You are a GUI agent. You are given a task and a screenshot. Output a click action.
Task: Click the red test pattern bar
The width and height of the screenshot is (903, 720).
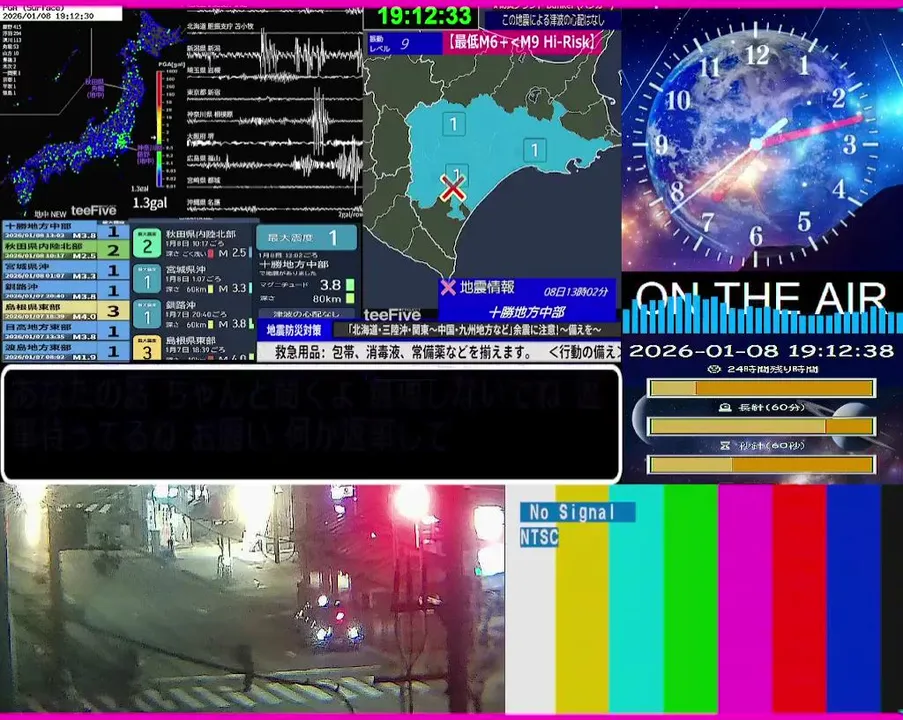click(799, 599)
